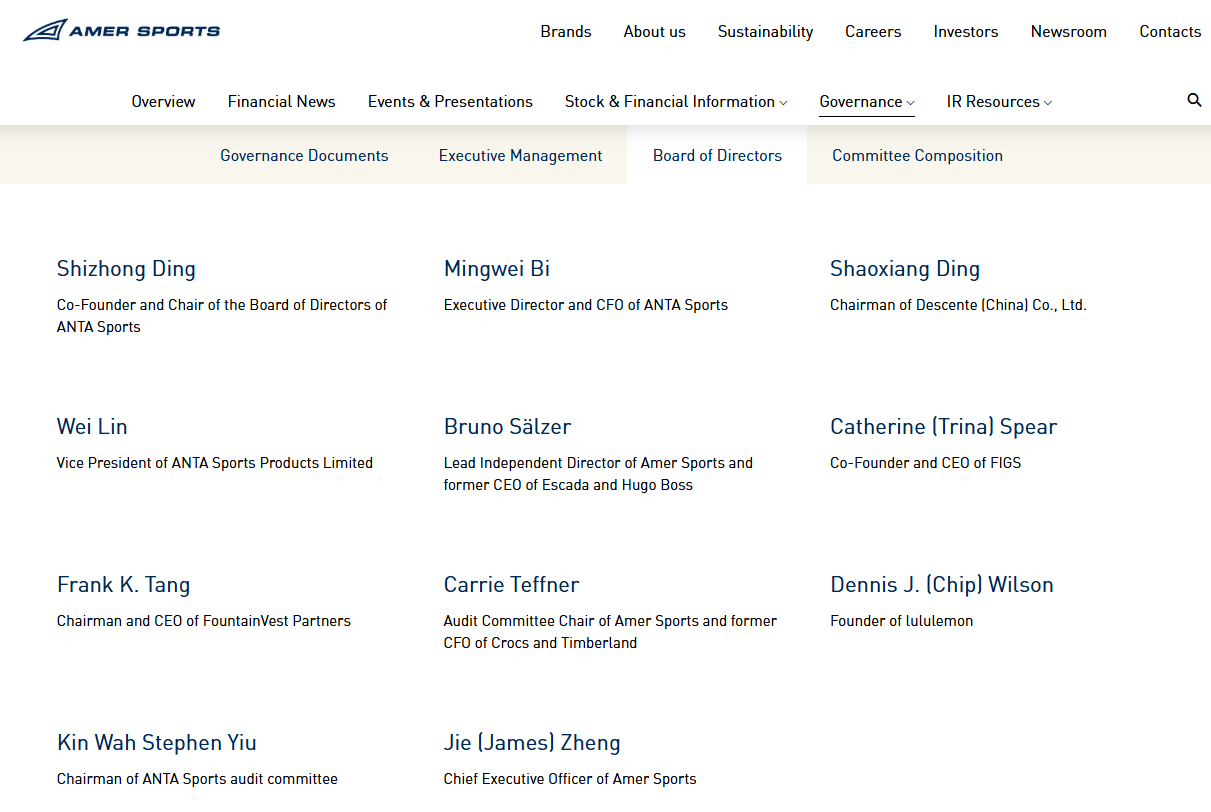Open Mingwei Bi's profile

click(497, 268)
